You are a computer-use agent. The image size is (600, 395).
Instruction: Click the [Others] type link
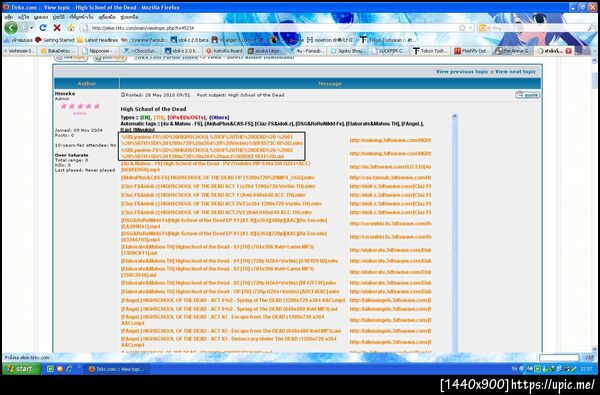click(219, 118)
